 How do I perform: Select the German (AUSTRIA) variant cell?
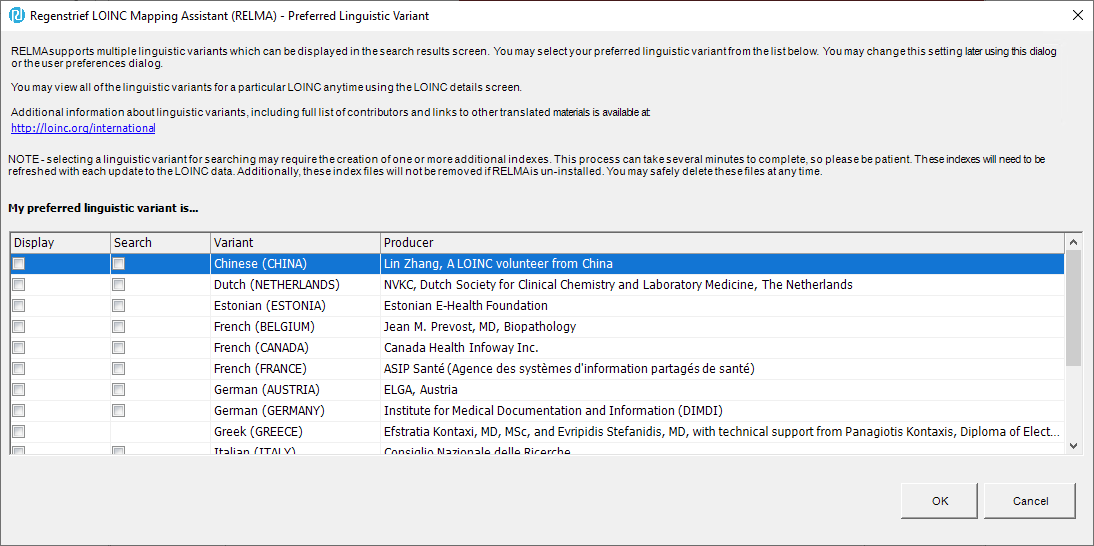click(x=295, y=389)
